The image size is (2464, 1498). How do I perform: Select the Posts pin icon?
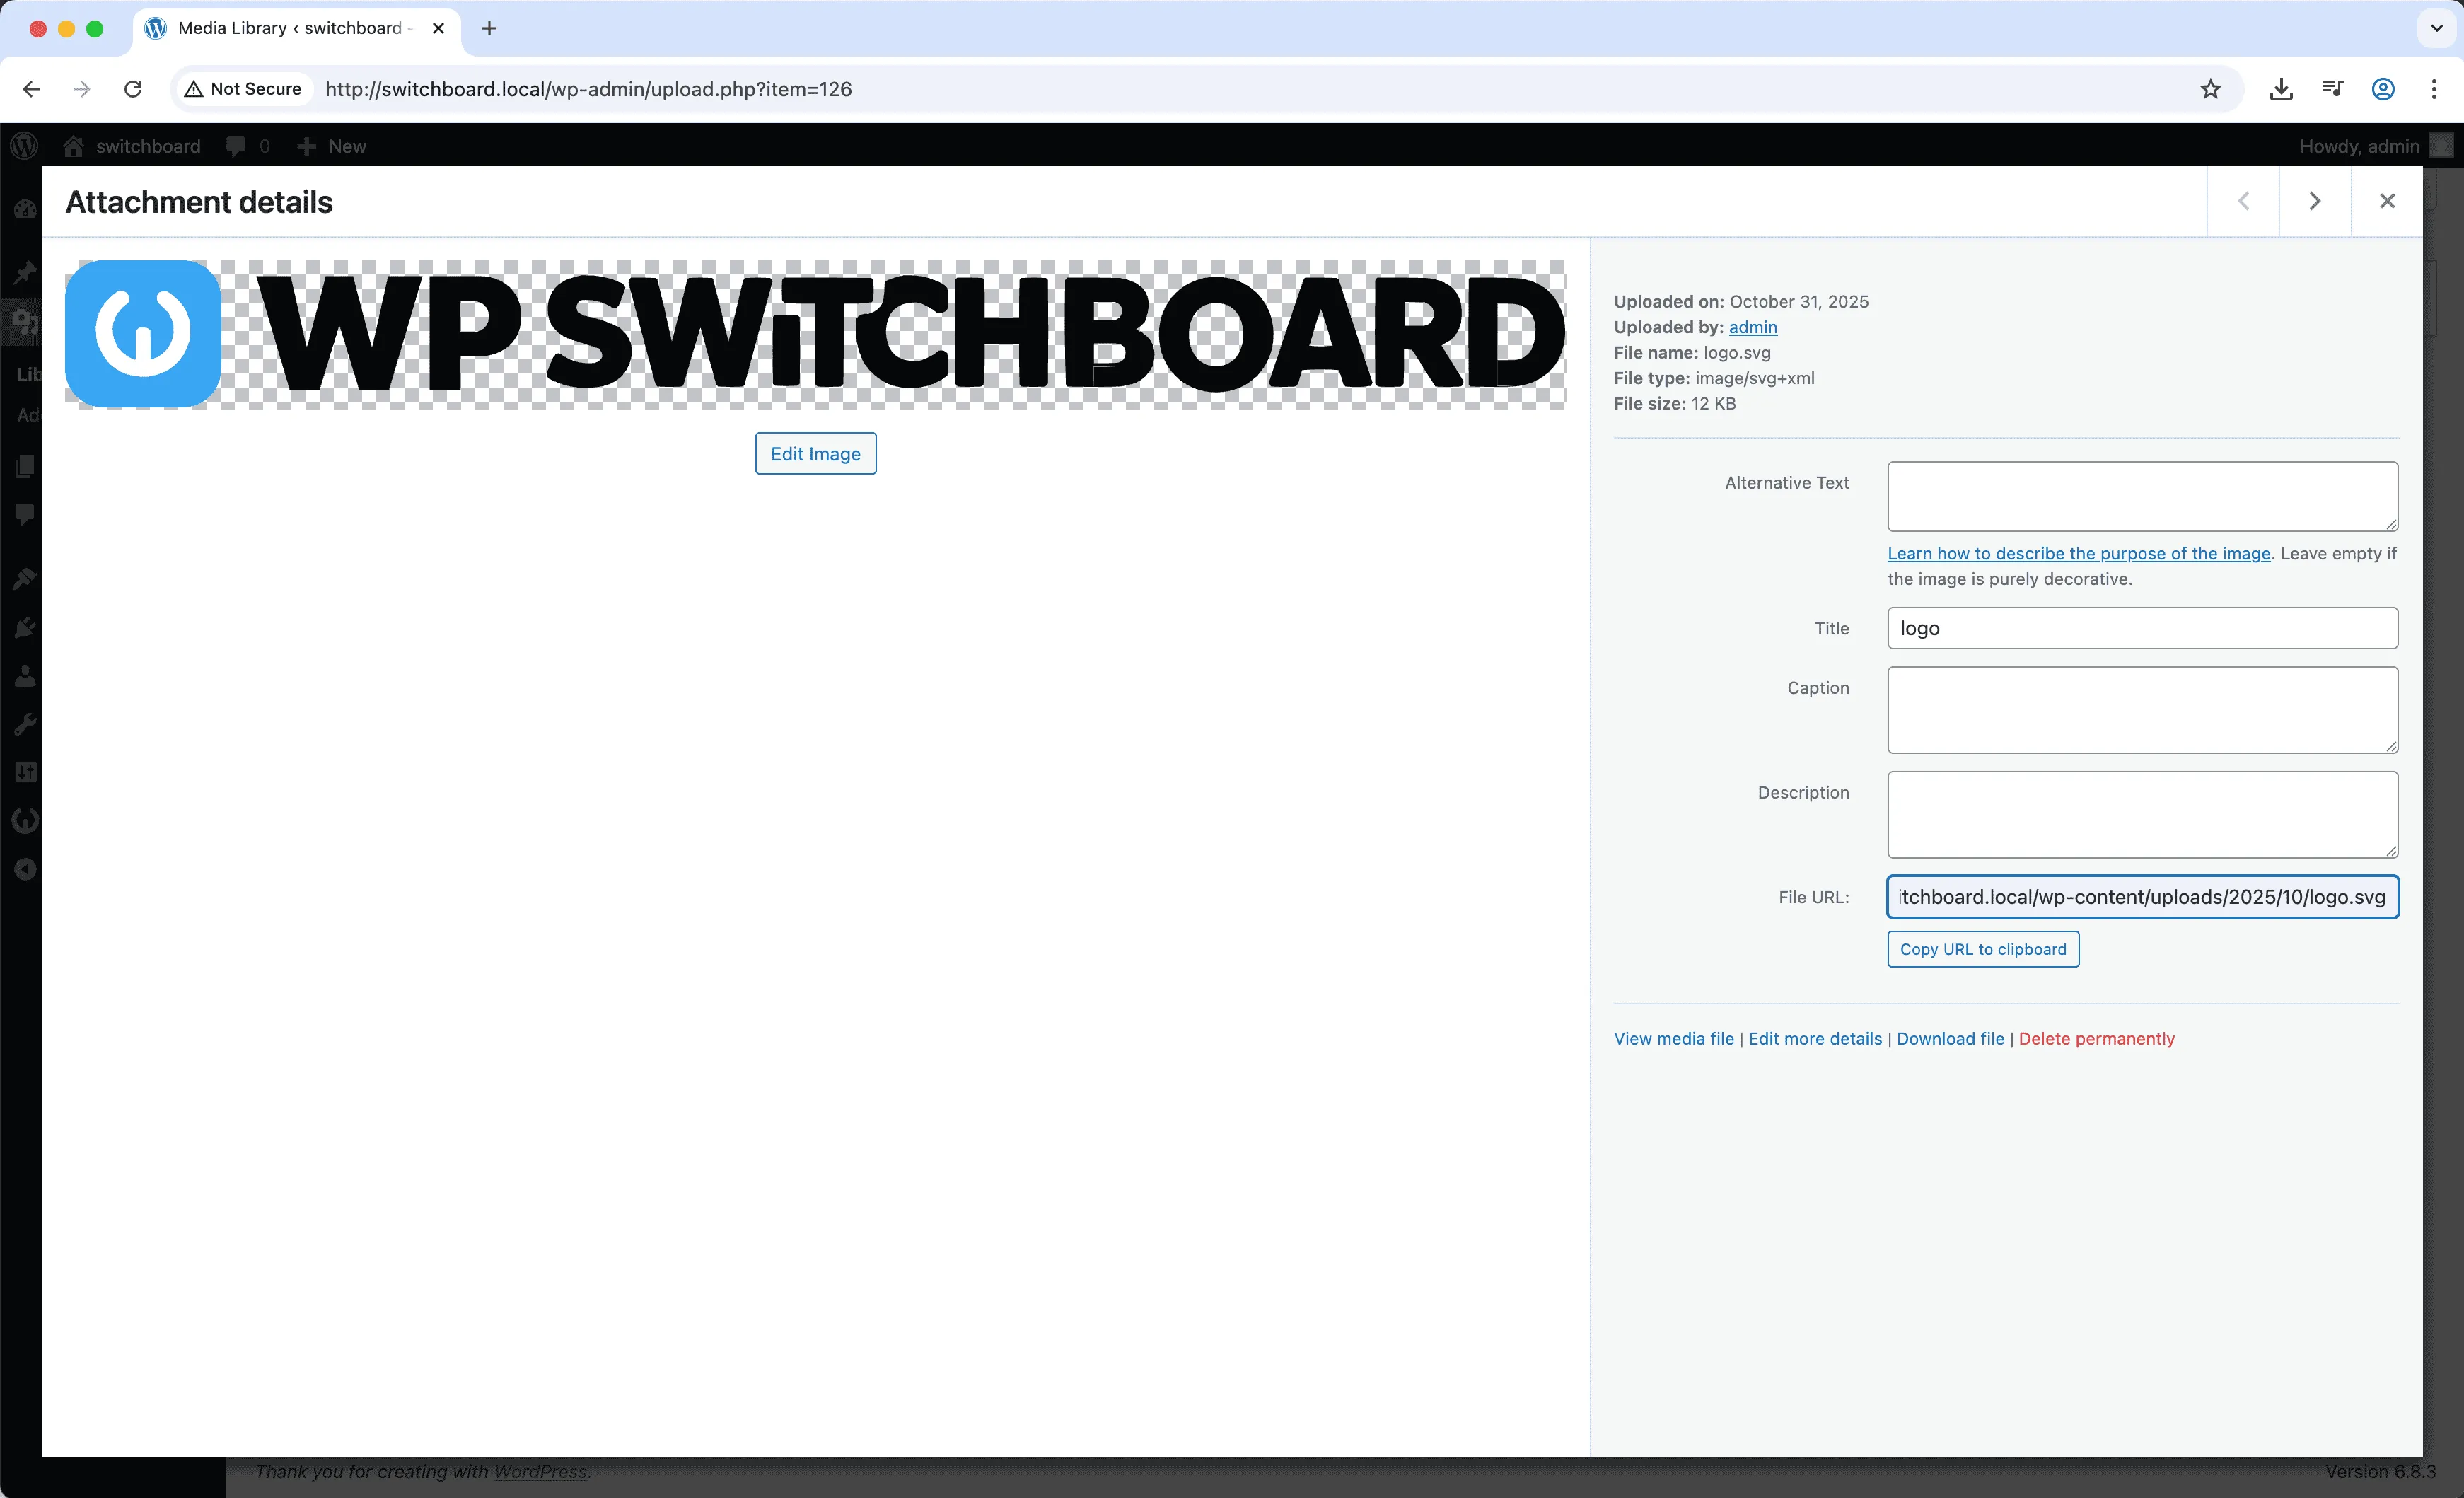pyautogui.click(x=25, y=271)
